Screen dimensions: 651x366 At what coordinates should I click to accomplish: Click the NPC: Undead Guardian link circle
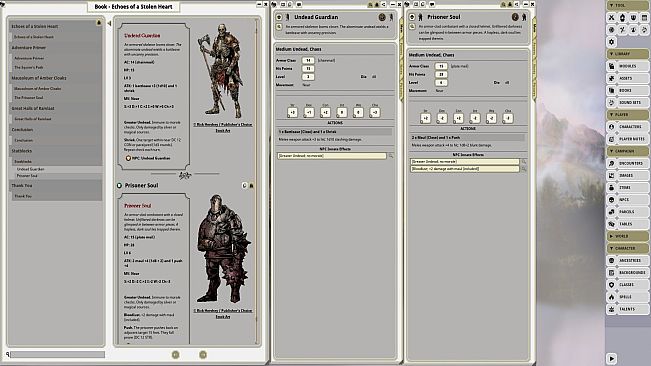click(x=128, y=158)
